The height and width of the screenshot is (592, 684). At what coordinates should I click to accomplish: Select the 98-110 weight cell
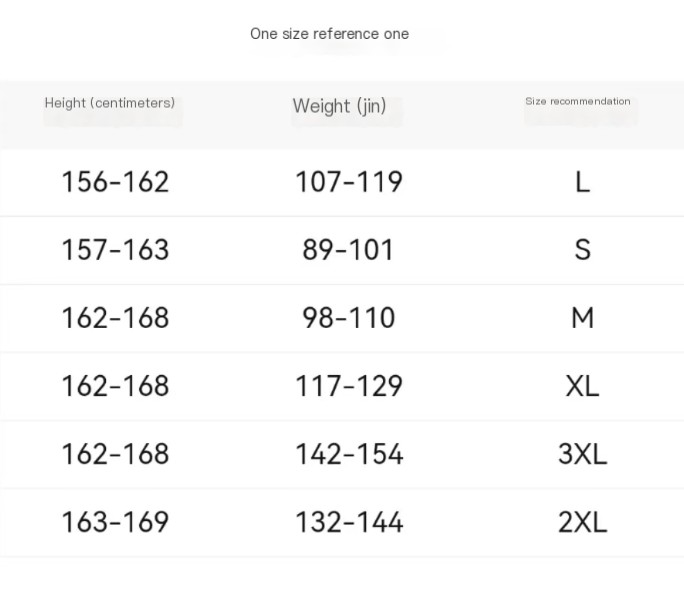tap(349, 318)
